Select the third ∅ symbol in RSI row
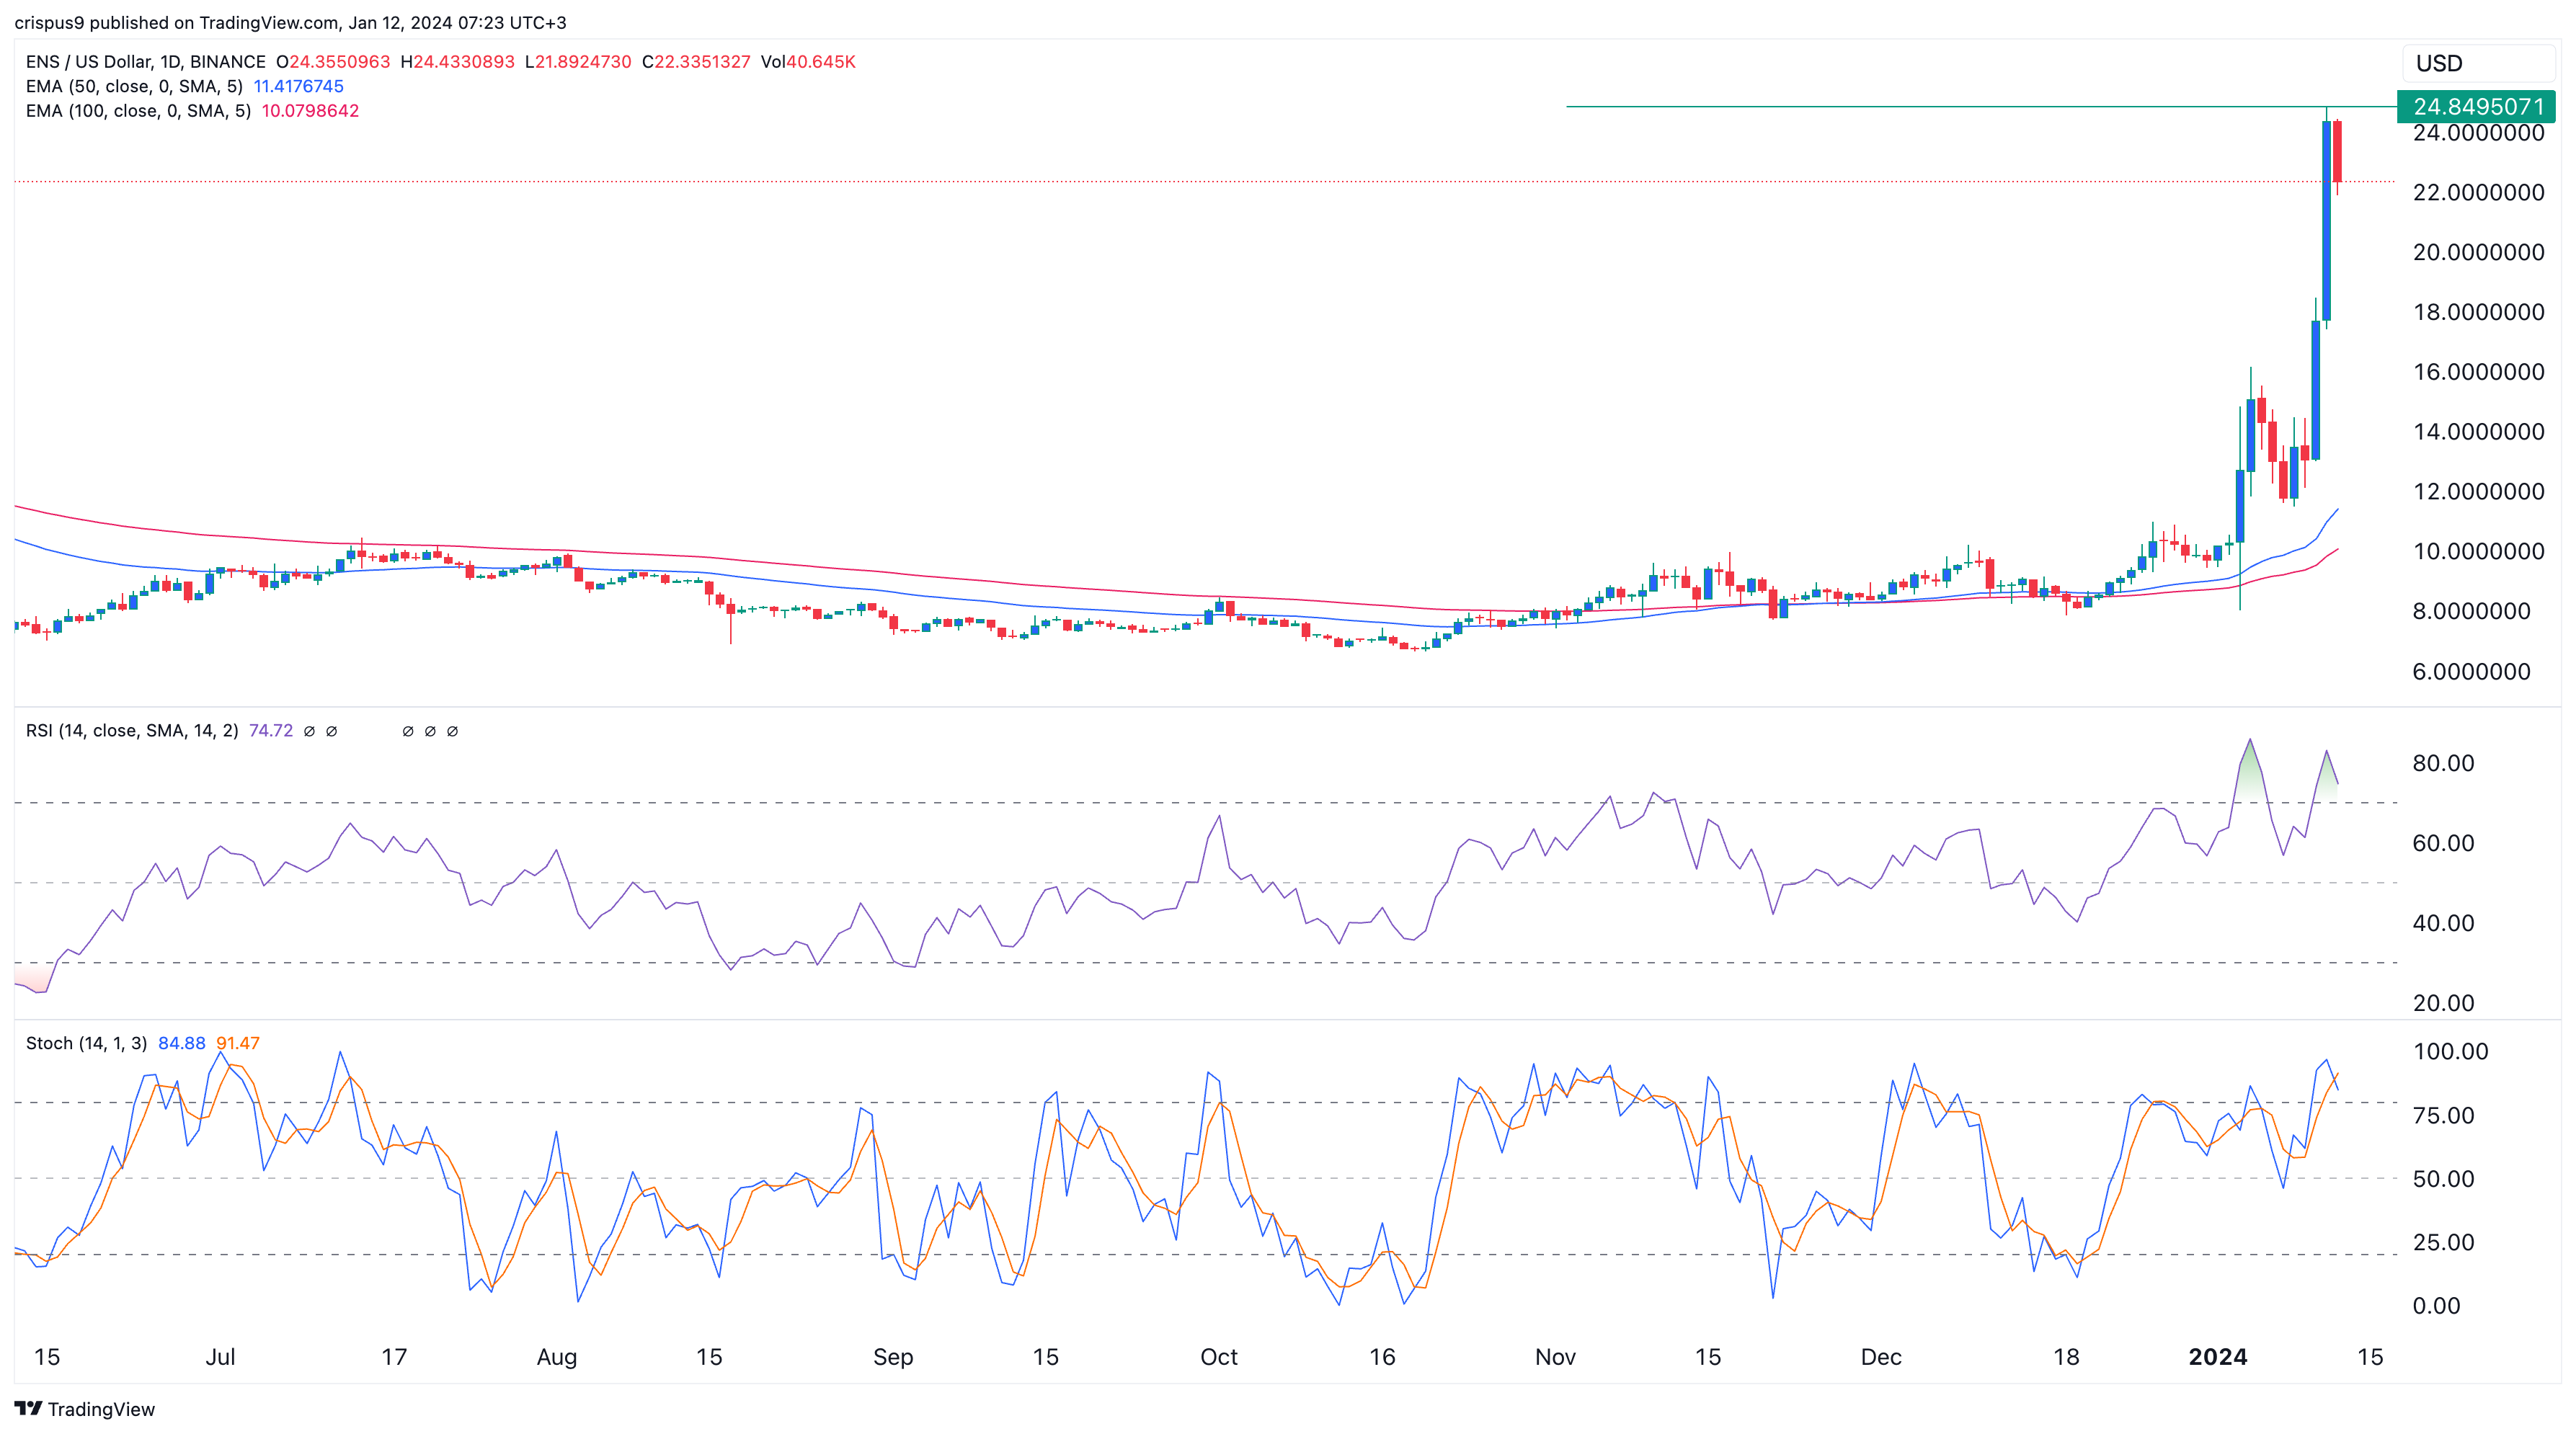 [407, 731]
